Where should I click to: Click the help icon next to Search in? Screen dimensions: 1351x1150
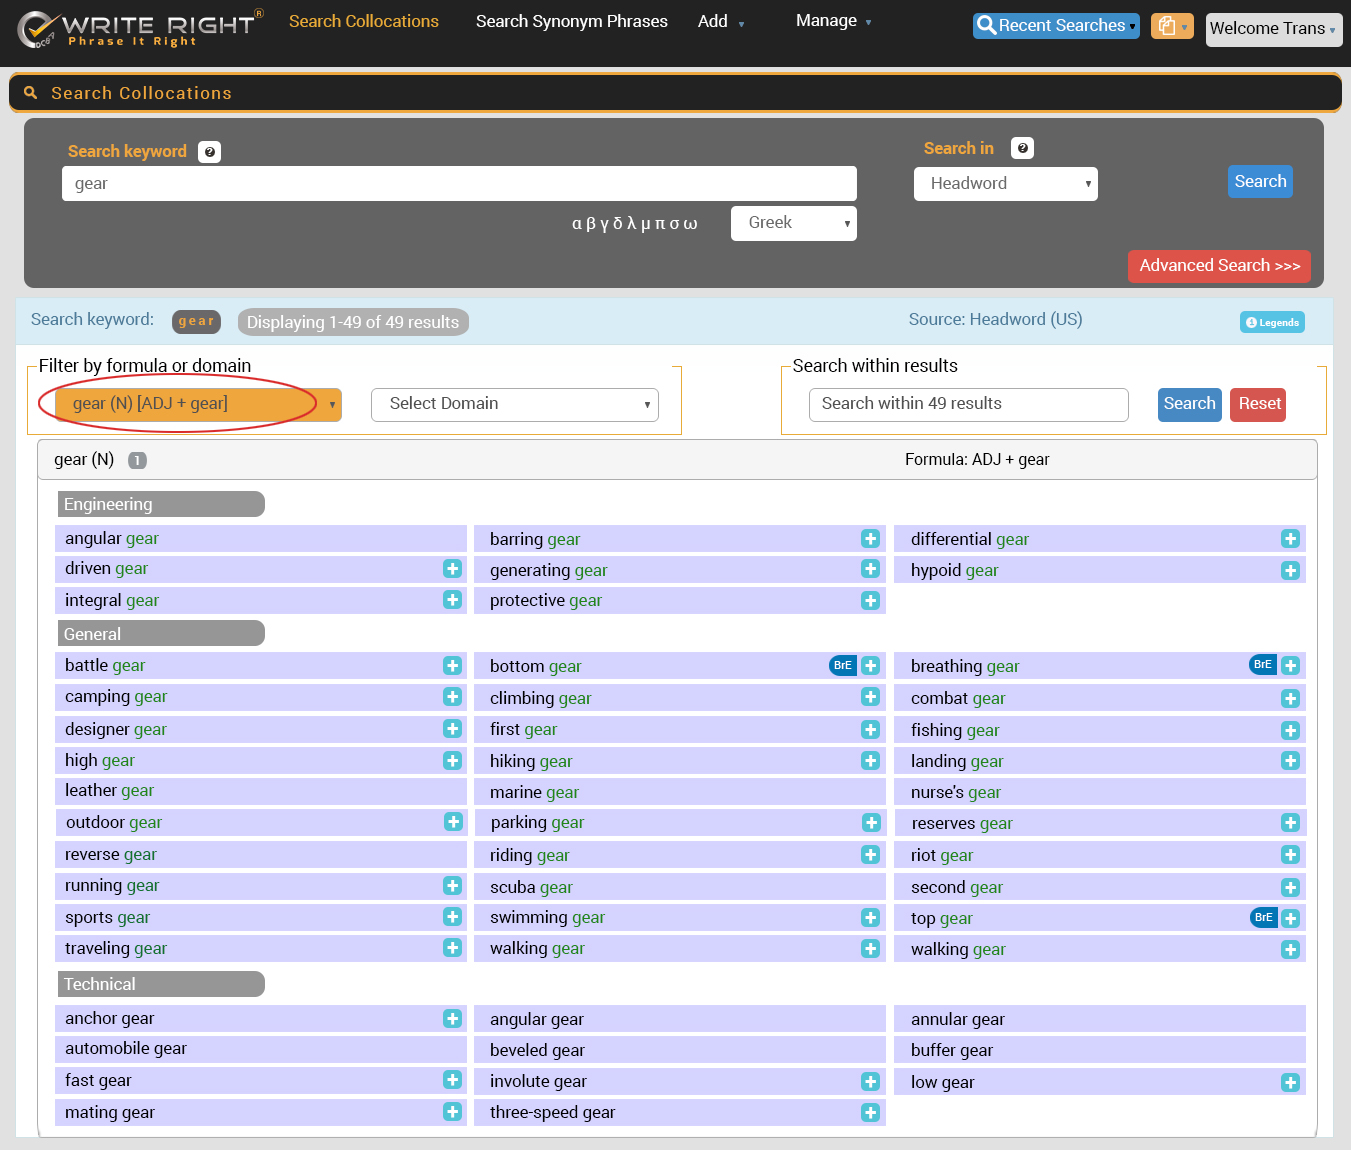tap(1022, 148)
